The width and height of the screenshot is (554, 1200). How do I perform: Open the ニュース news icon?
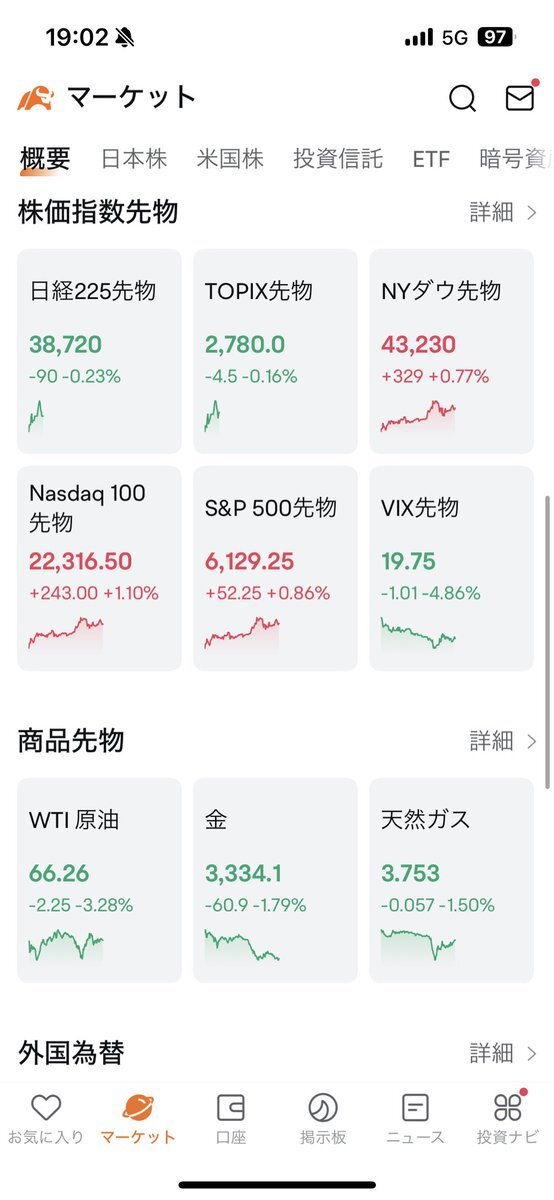[x=415, y=1107]
